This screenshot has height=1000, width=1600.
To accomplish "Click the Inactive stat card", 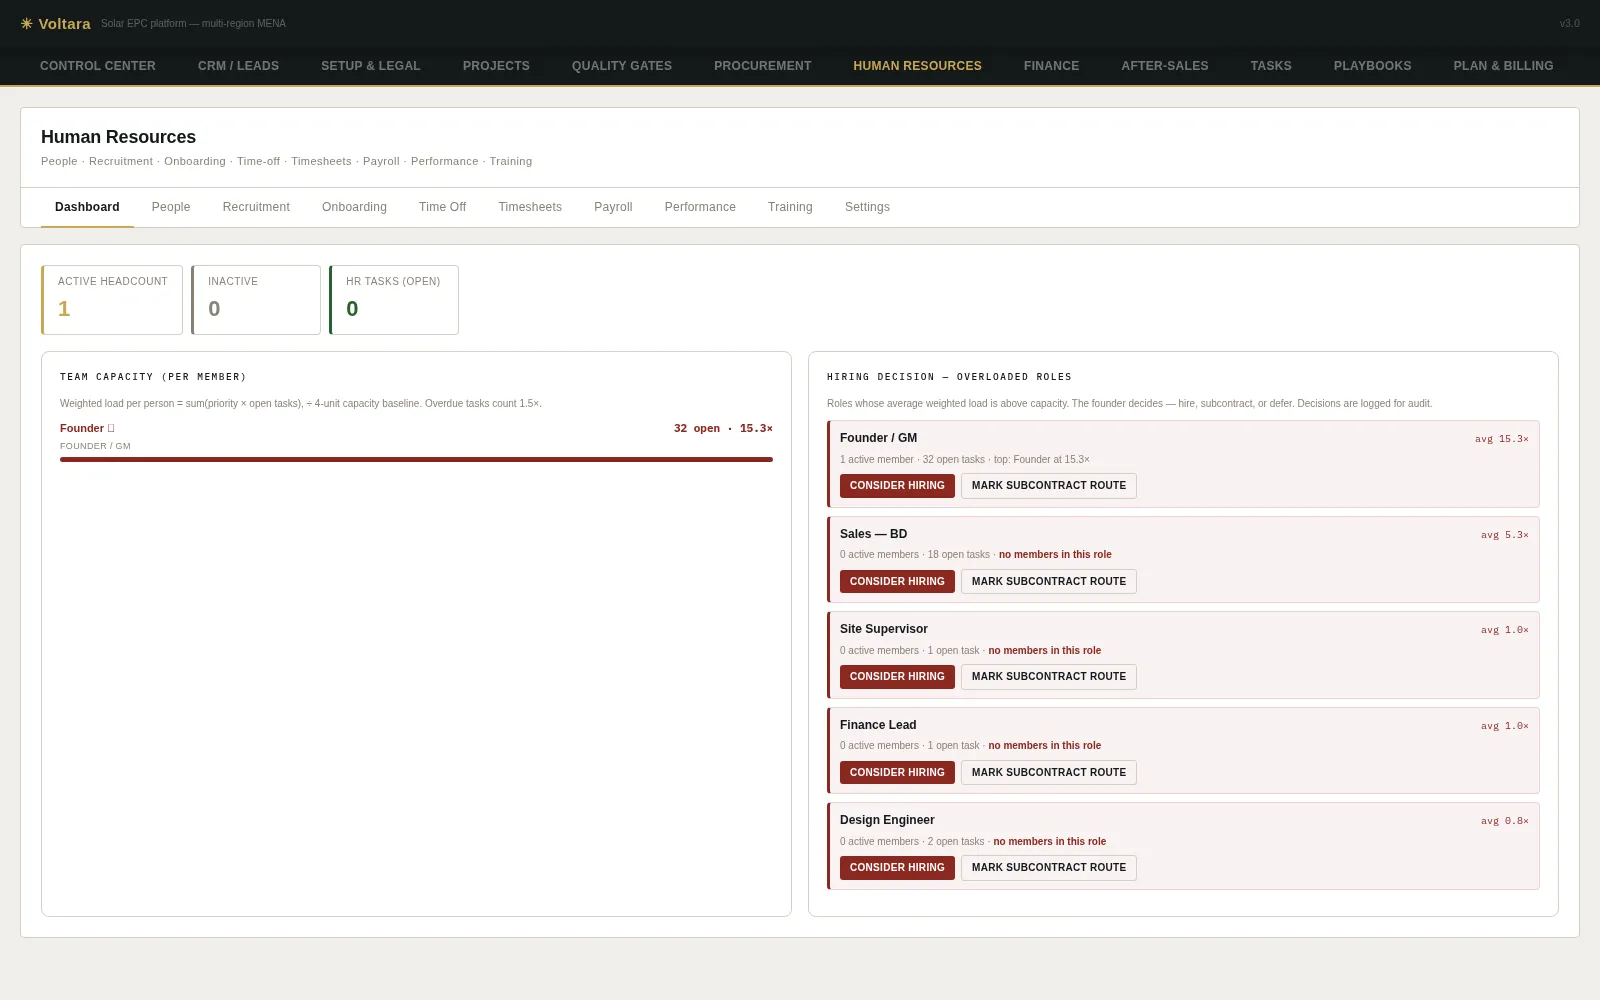I will coord(256,300).
